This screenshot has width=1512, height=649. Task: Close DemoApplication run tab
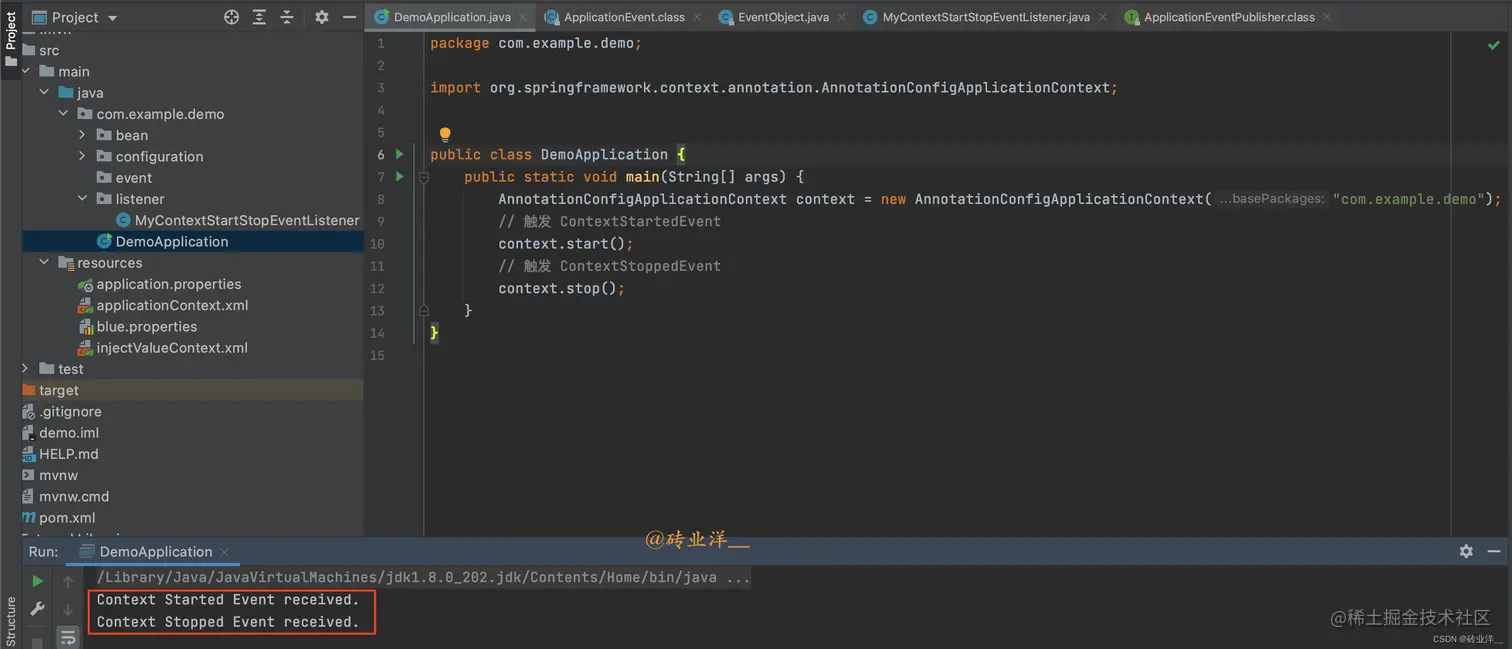224,552
